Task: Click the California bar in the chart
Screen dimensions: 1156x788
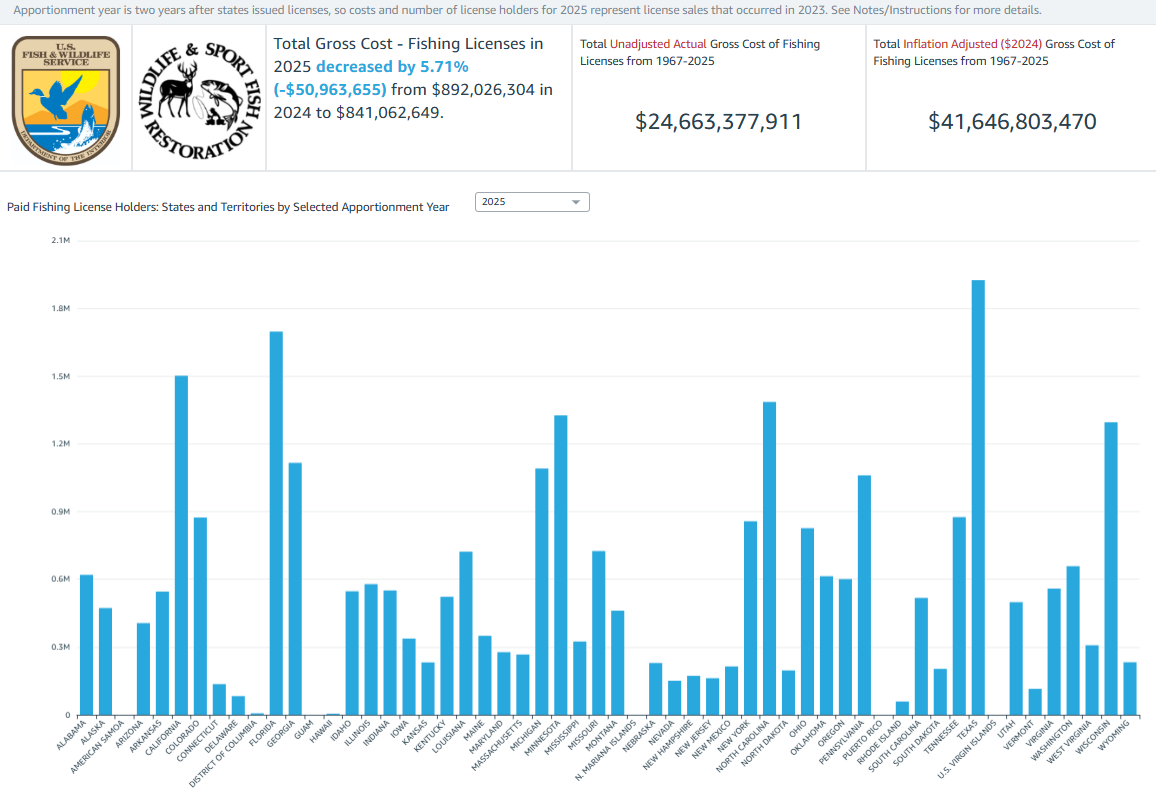Action: (x=181, y=545)
